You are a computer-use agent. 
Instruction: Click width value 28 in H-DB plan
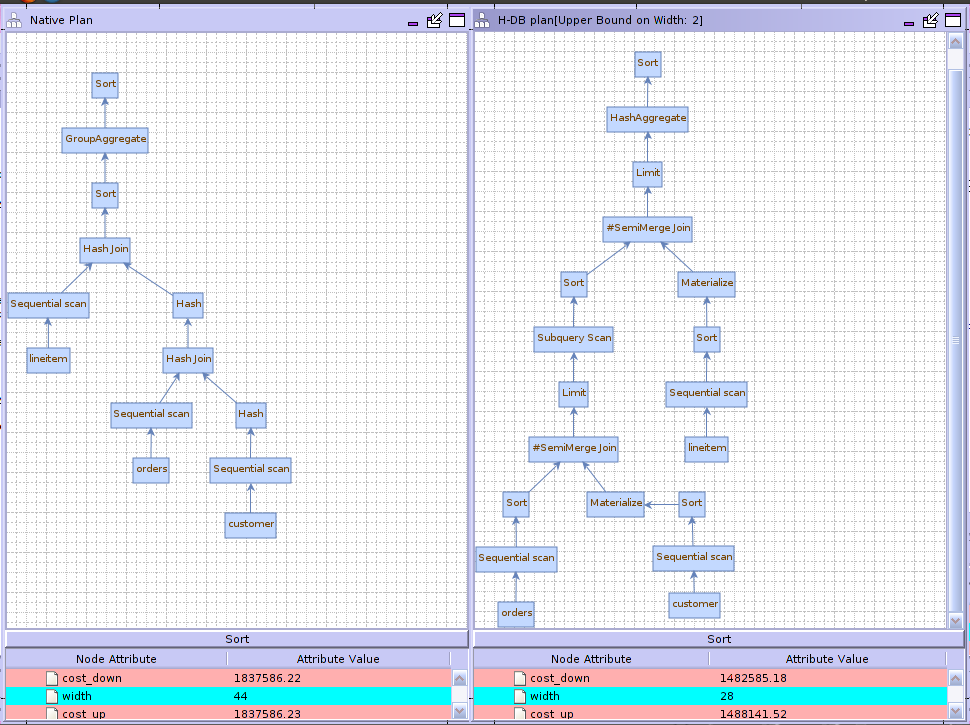pos(727,696)
